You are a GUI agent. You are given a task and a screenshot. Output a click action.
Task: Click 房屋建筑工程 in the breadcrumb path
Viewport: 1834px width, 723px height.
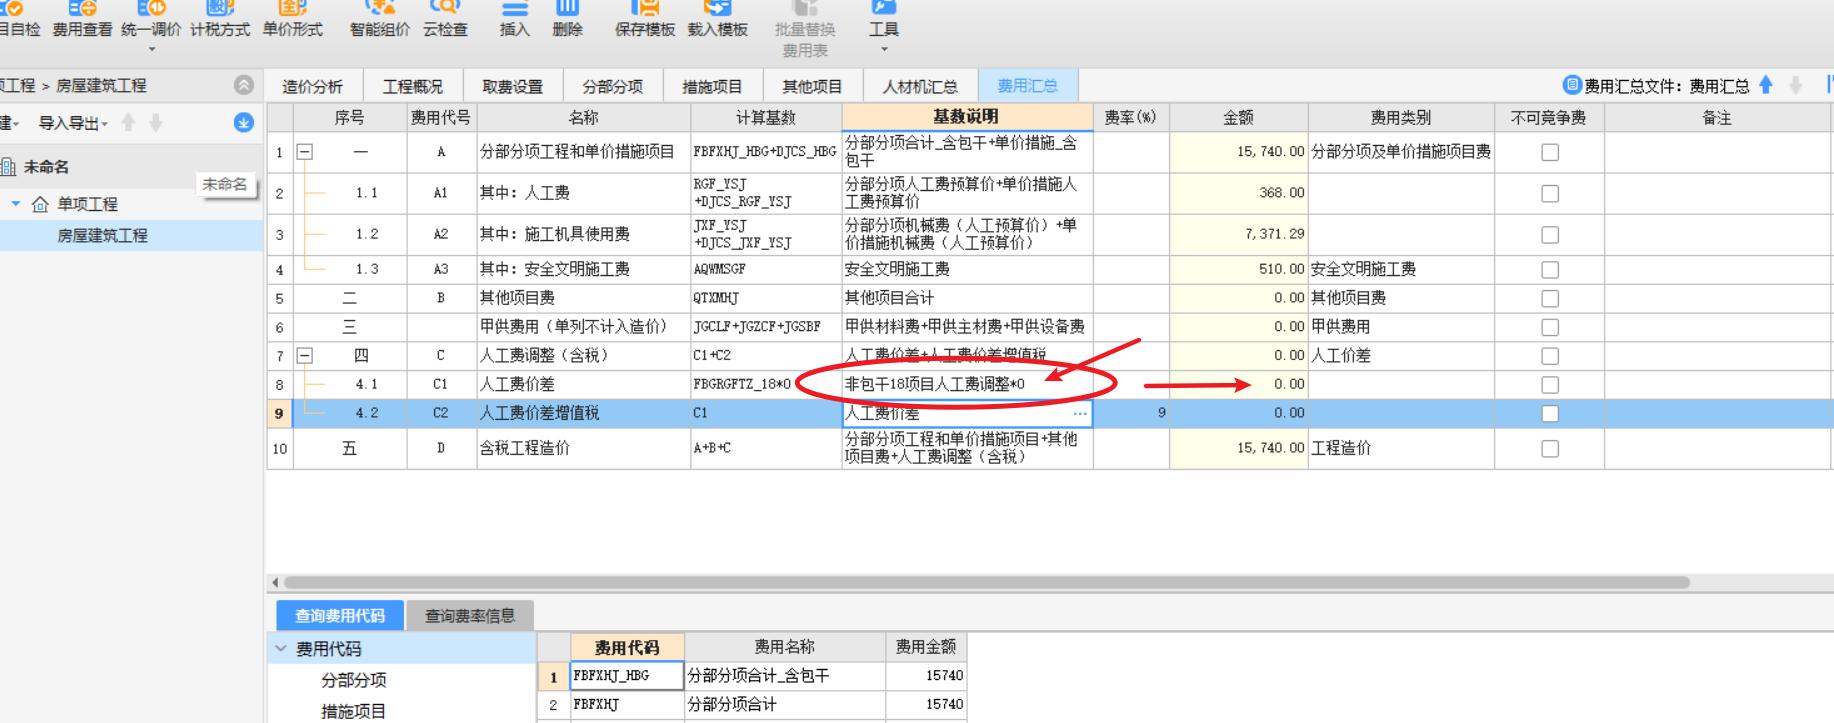[101, 85]
